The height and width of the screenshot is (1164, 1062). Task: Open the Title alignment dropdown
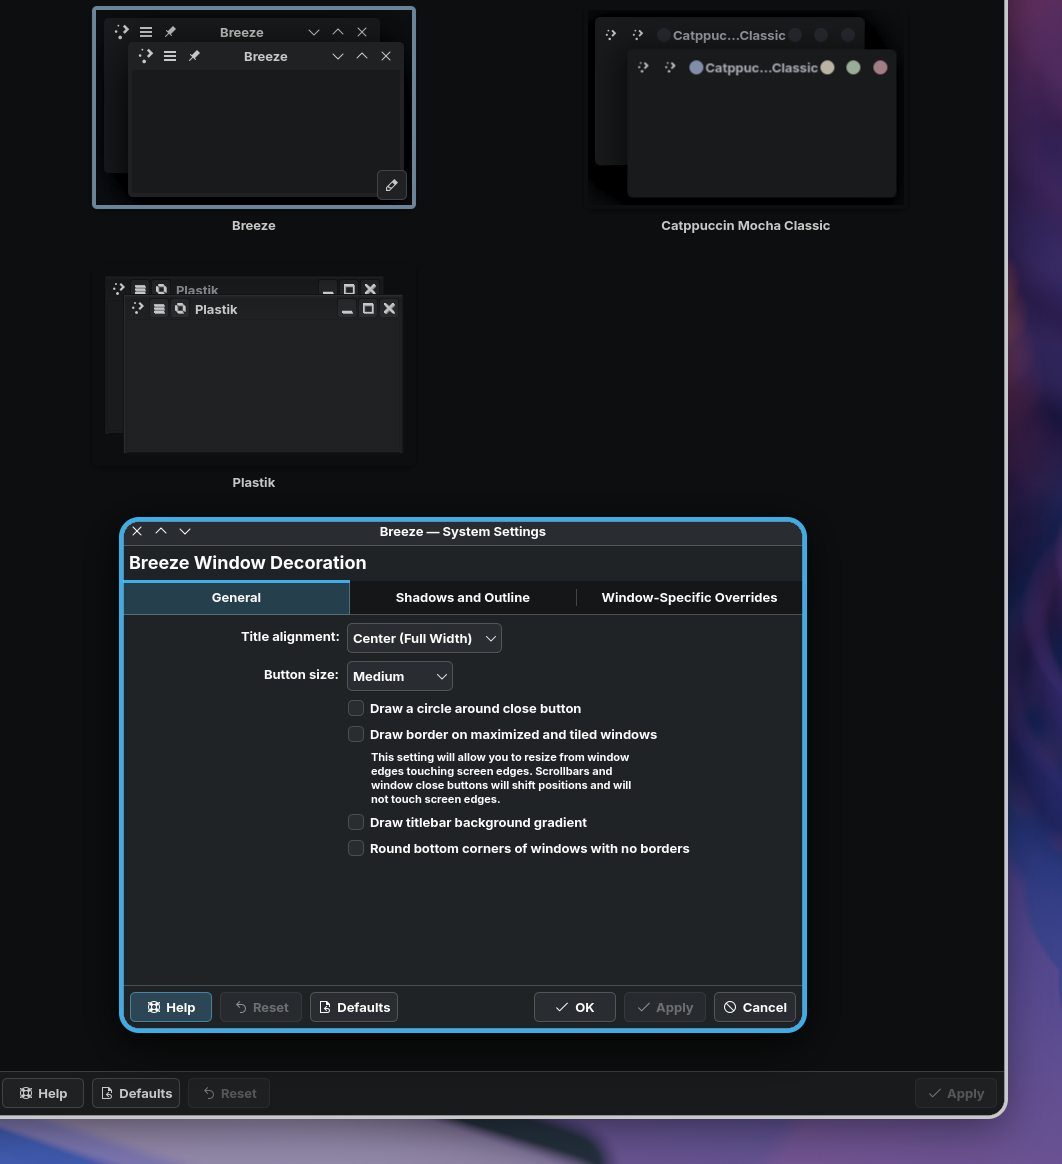[x=425, y=638]
